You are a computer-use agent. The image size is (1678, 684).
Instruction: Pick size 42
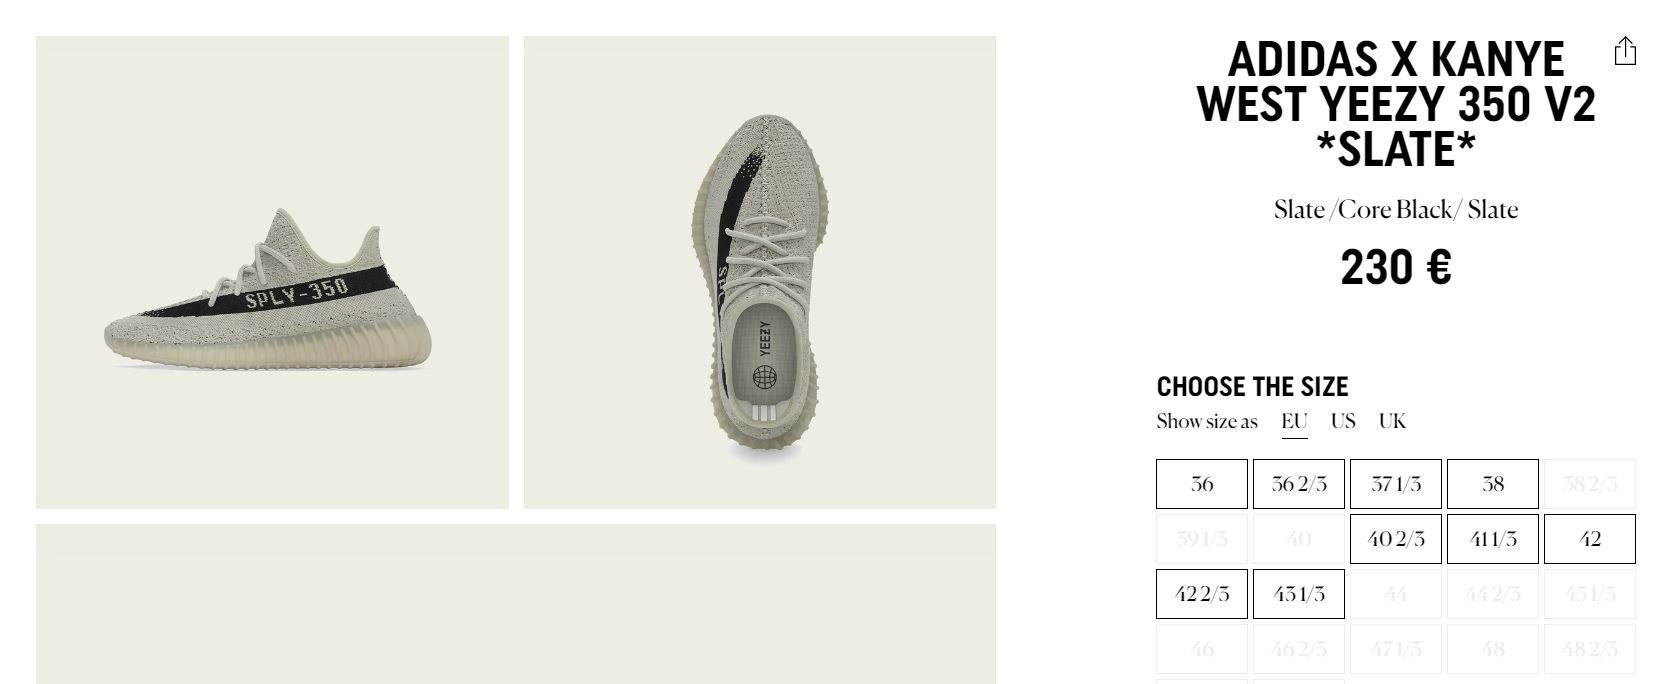pyautogui.click(x=1590, y=539)
